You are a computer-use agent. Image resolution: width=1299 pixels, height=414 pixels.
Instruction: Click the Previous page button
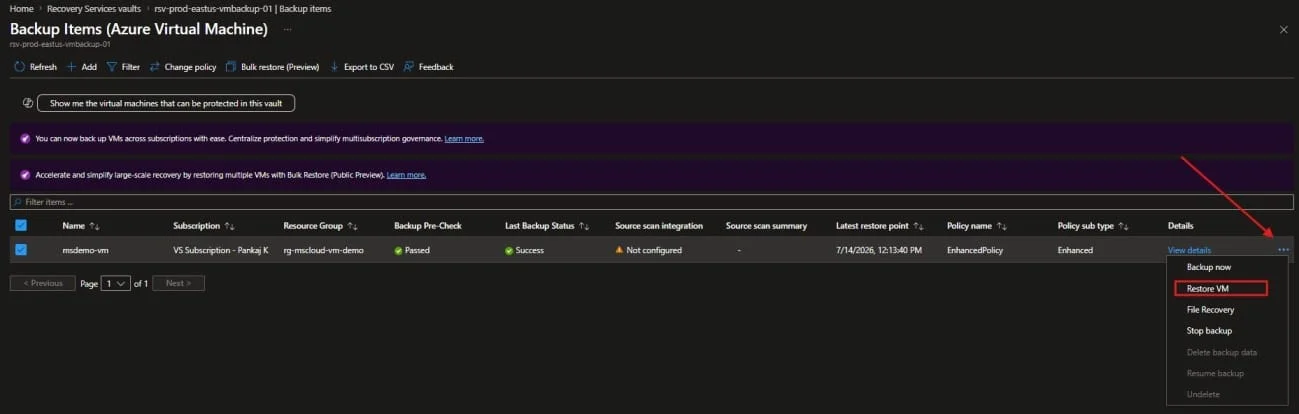pos(42,284)
